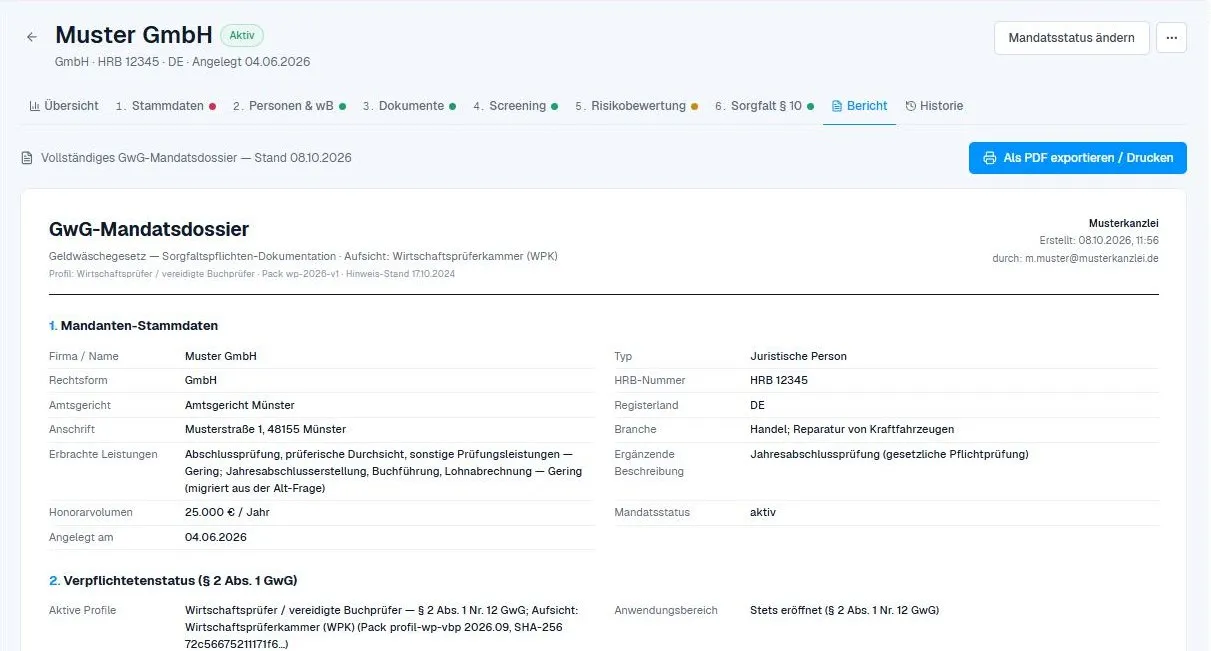
Task: Click the Historie clock icon
Action: 911,106
